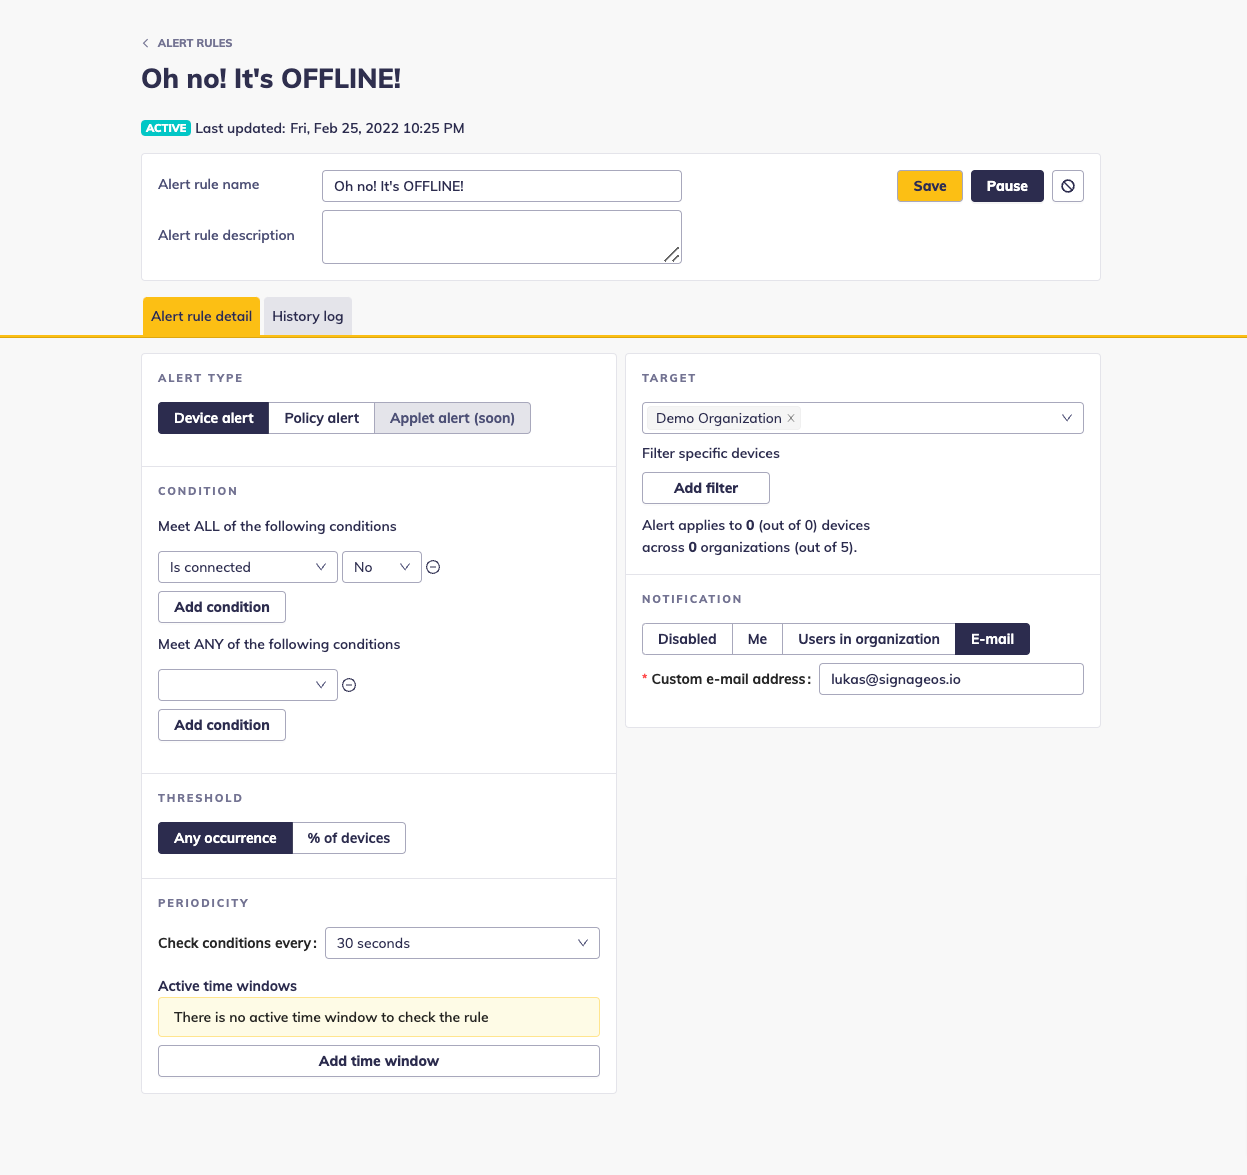1247x1175 pixels.
Task: Open the 'No' value dropdown
Action: pyautogui.click(x=382, y=567)
